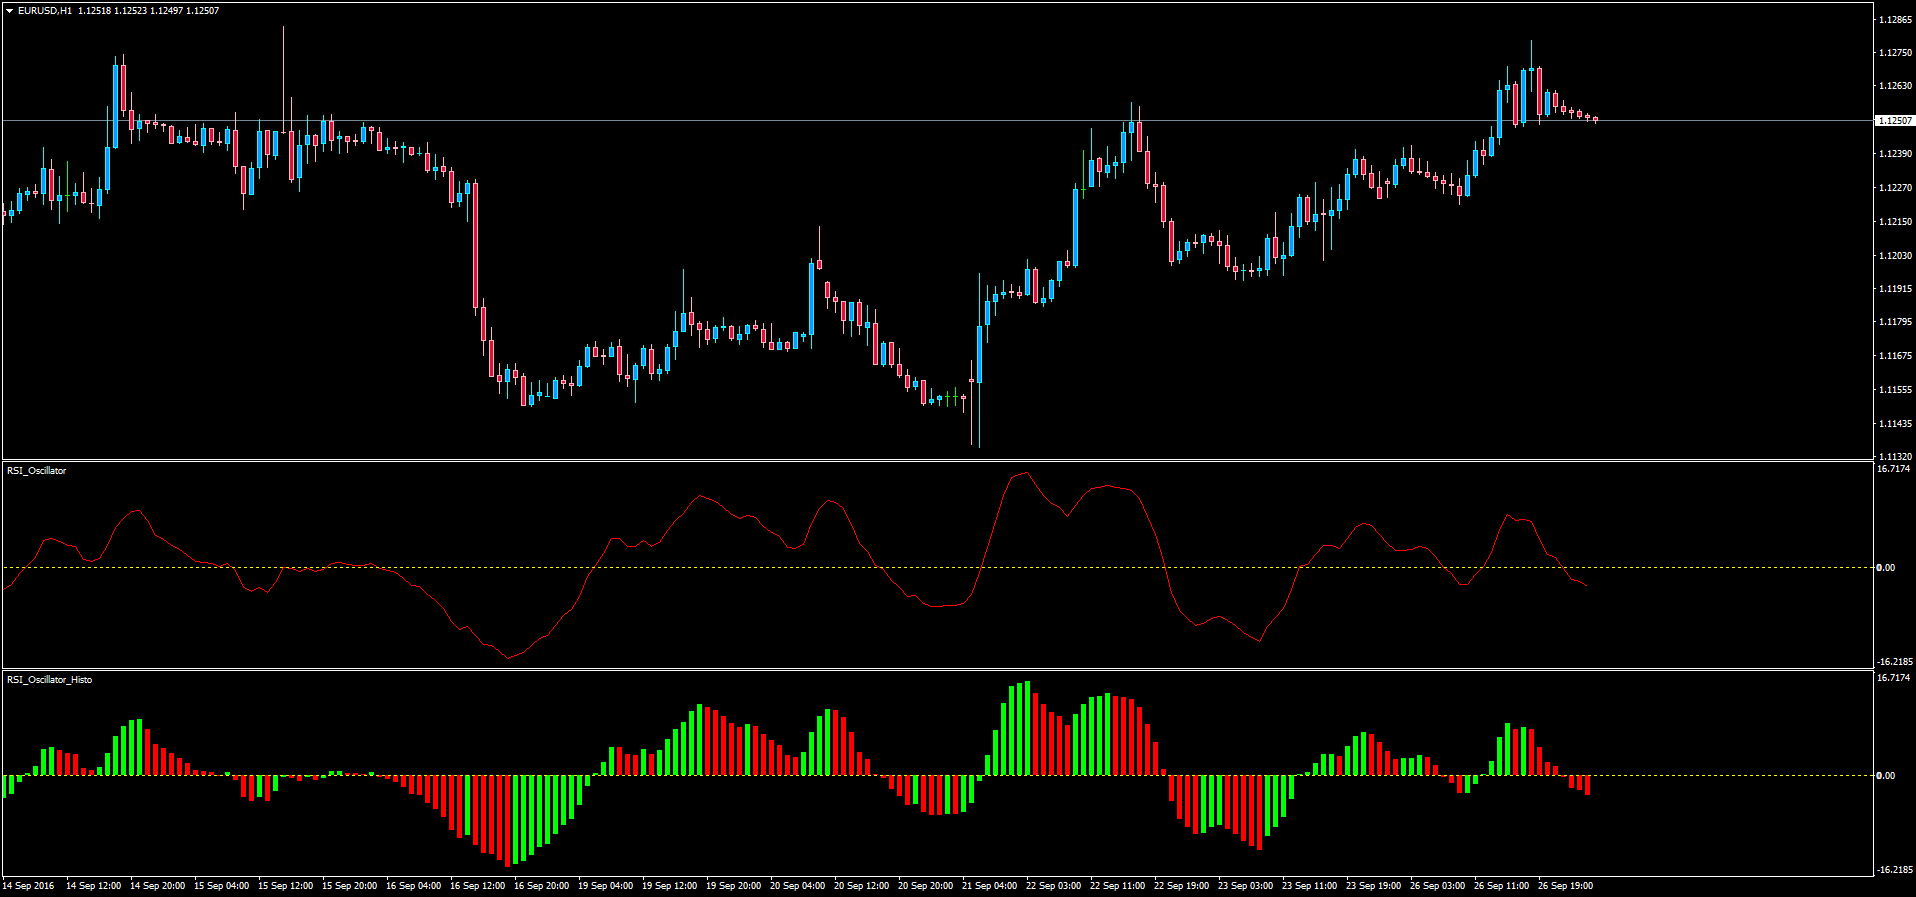Screen dimensions: 1916x897
Task: Click the EURUSD,H1 chart title text
Action: (45, 11)
